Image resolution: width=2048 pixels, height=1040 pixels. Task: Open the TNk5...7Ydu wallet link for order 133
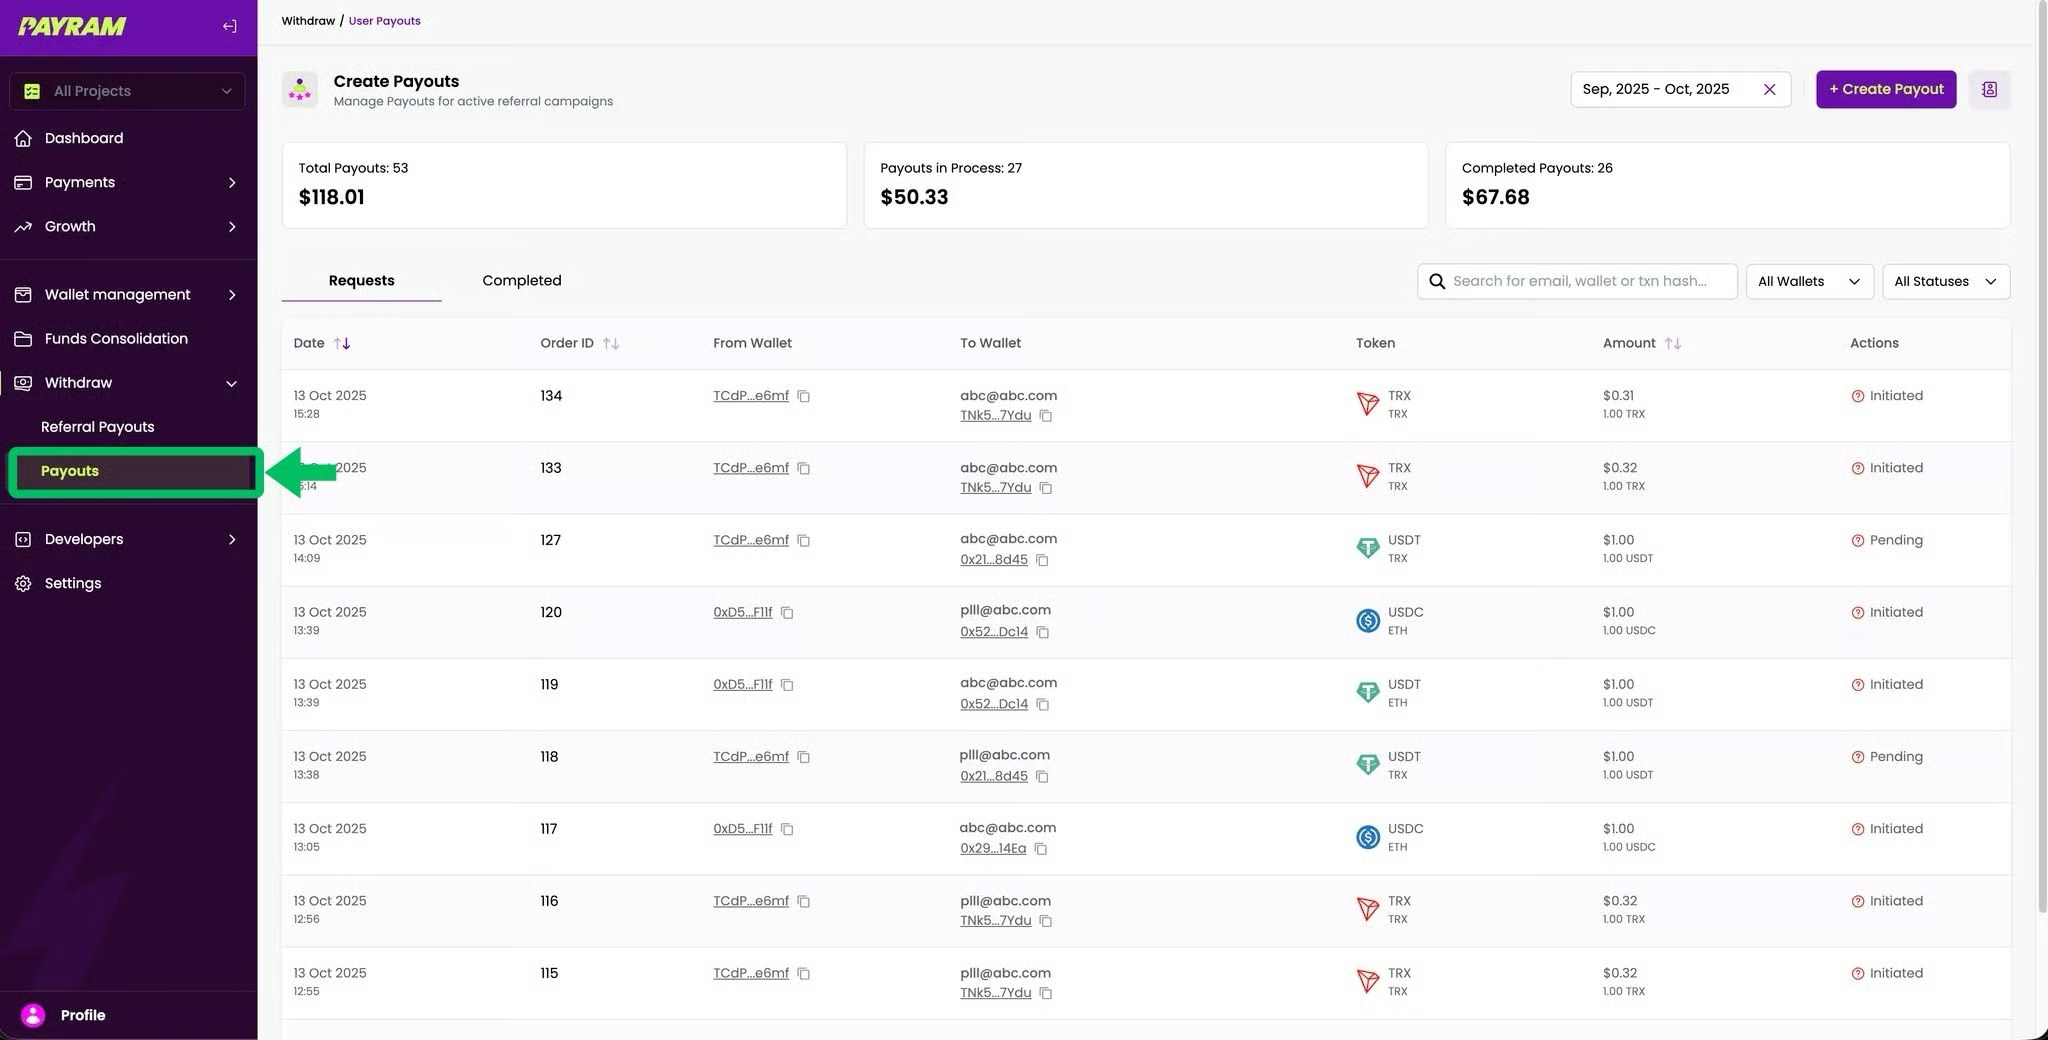(995, 488)
